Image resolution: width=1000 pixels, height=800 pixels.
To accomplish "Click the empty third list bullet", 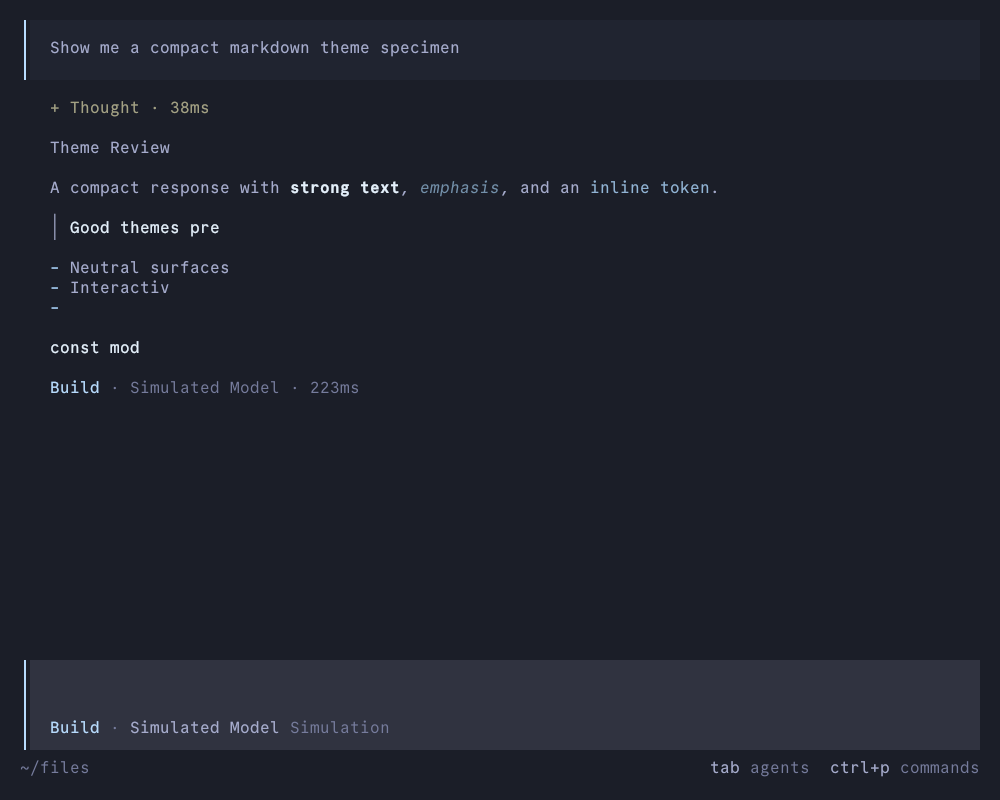I will coord(55,308).
